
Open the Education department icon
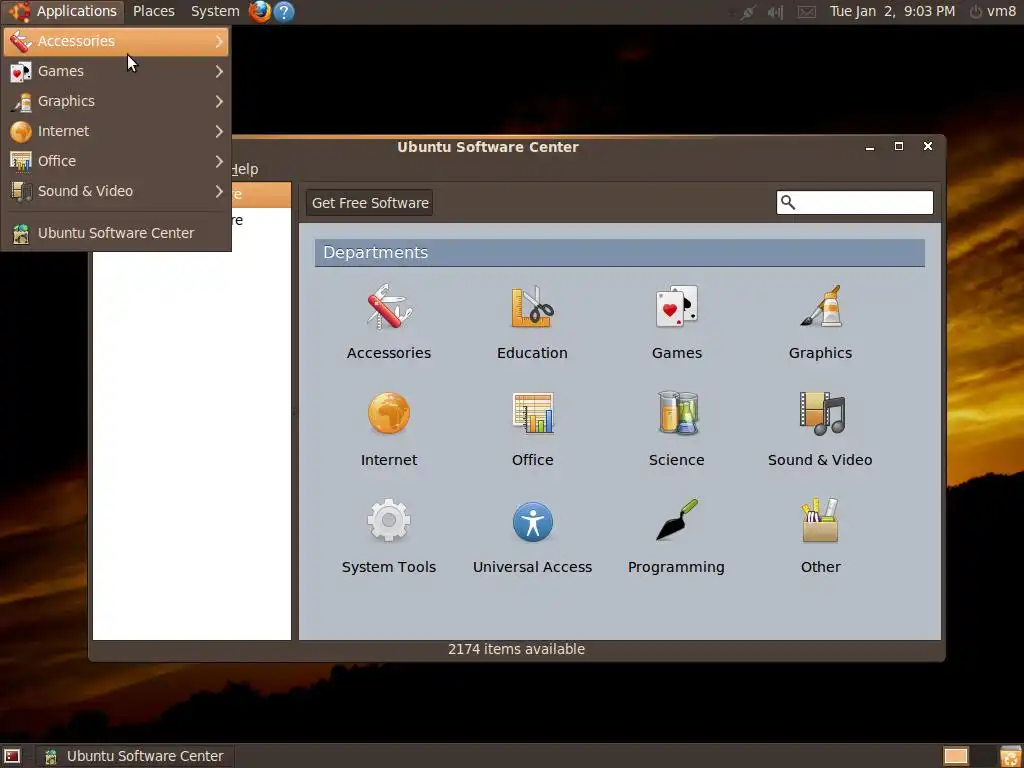[532, 306]
